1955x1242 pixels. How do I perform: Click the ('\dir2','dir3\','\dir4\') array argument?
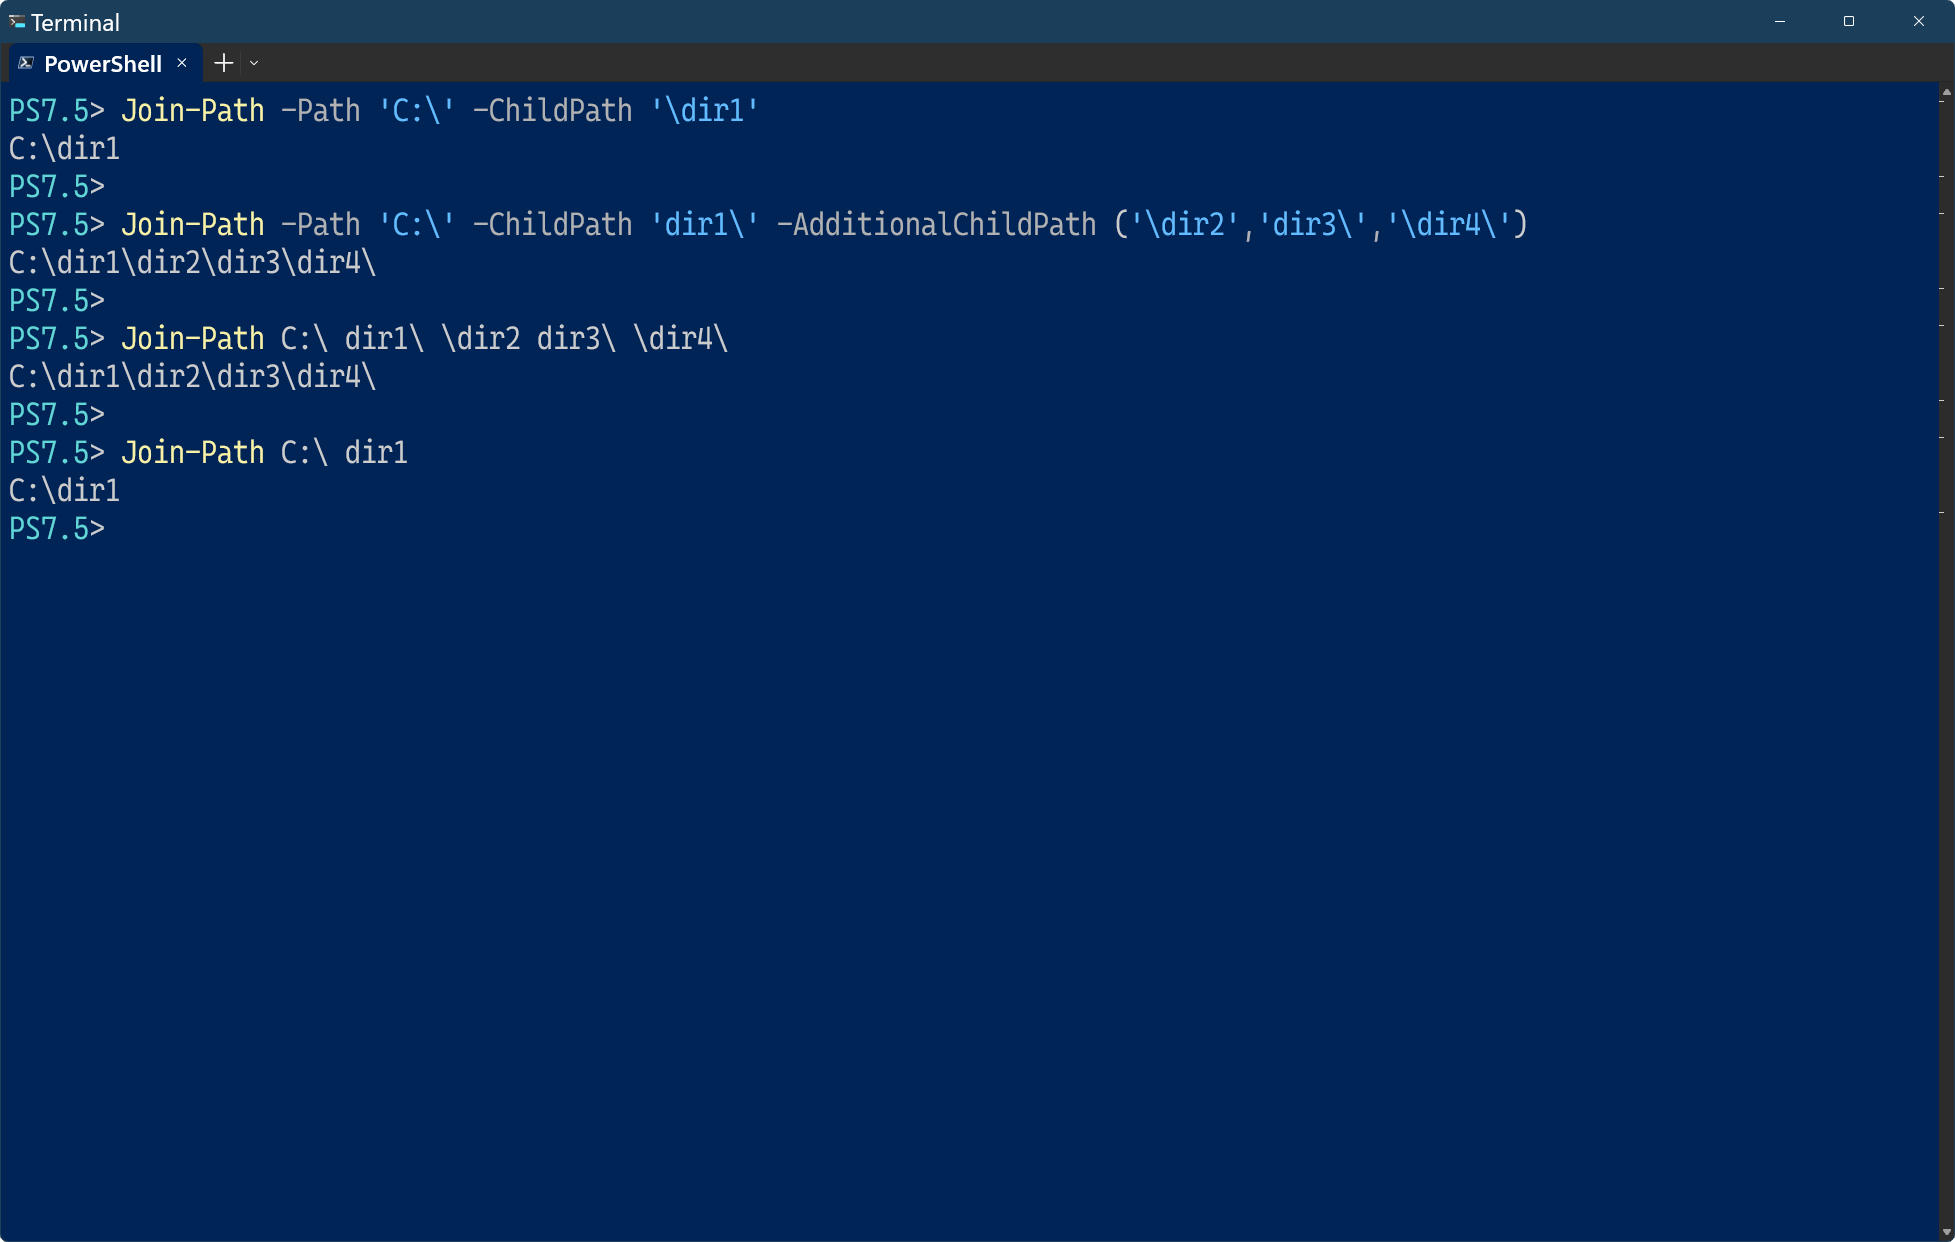pos(1320,224)
